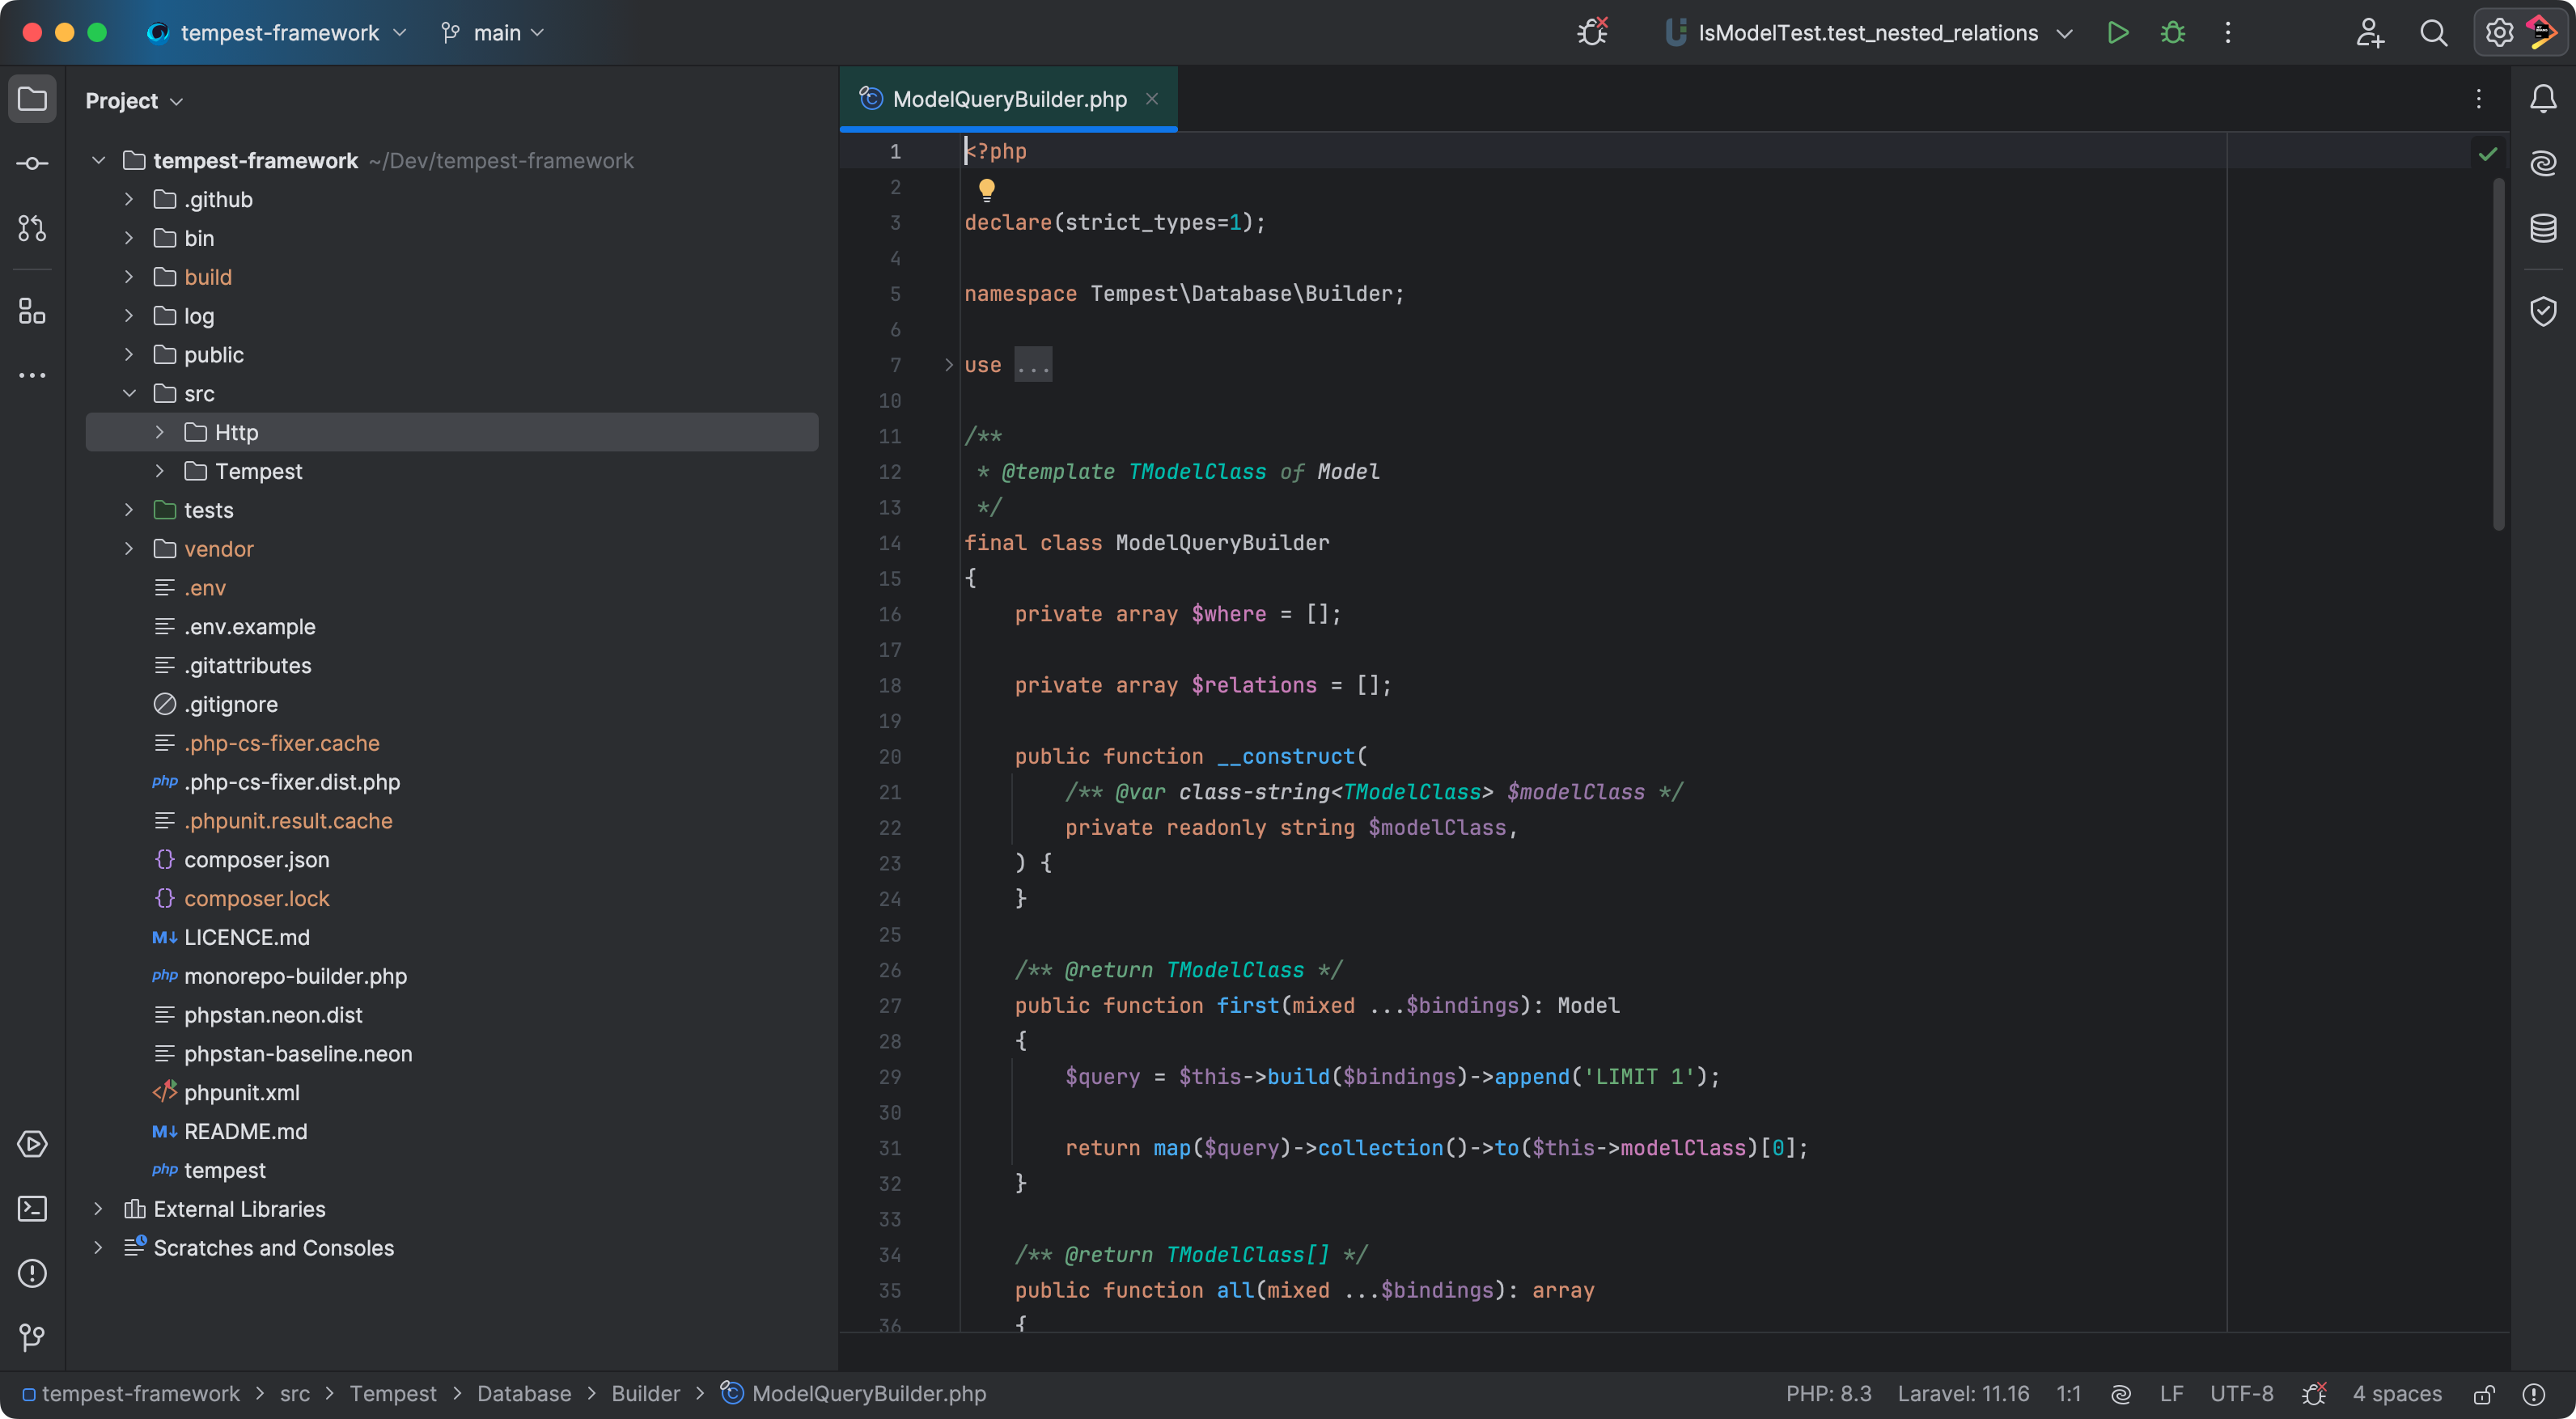Open the Database tool window
The height and width of the screenshot is (1419, 2576).
pyautogui.click(x=2542, y=228)
